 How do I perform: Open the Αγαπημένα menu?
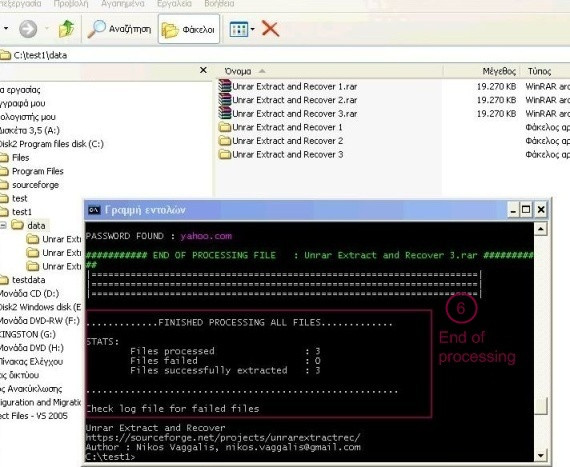pos(123,4)
